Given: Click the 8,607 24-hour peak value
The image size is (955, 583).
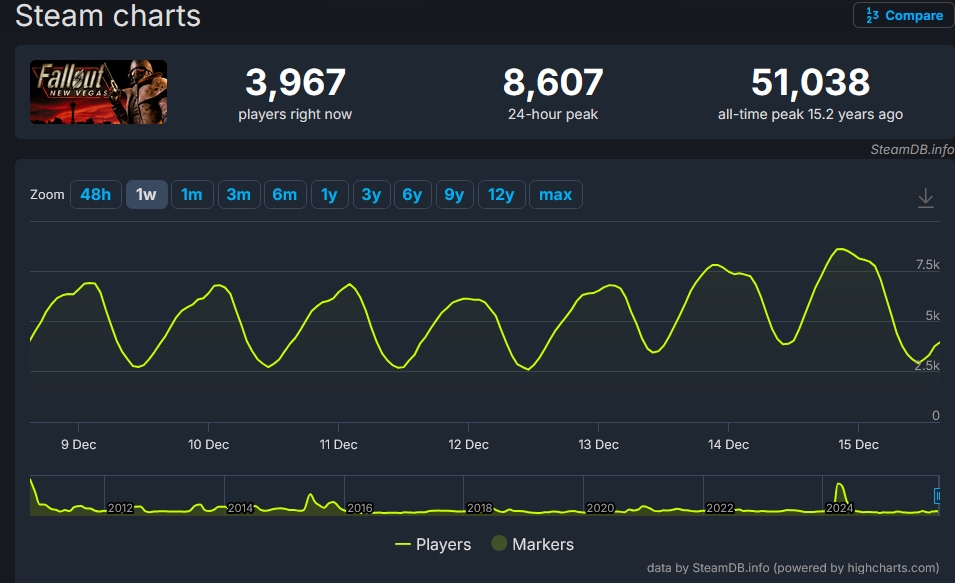Looking at the screenshot, I should pos(553,82).
